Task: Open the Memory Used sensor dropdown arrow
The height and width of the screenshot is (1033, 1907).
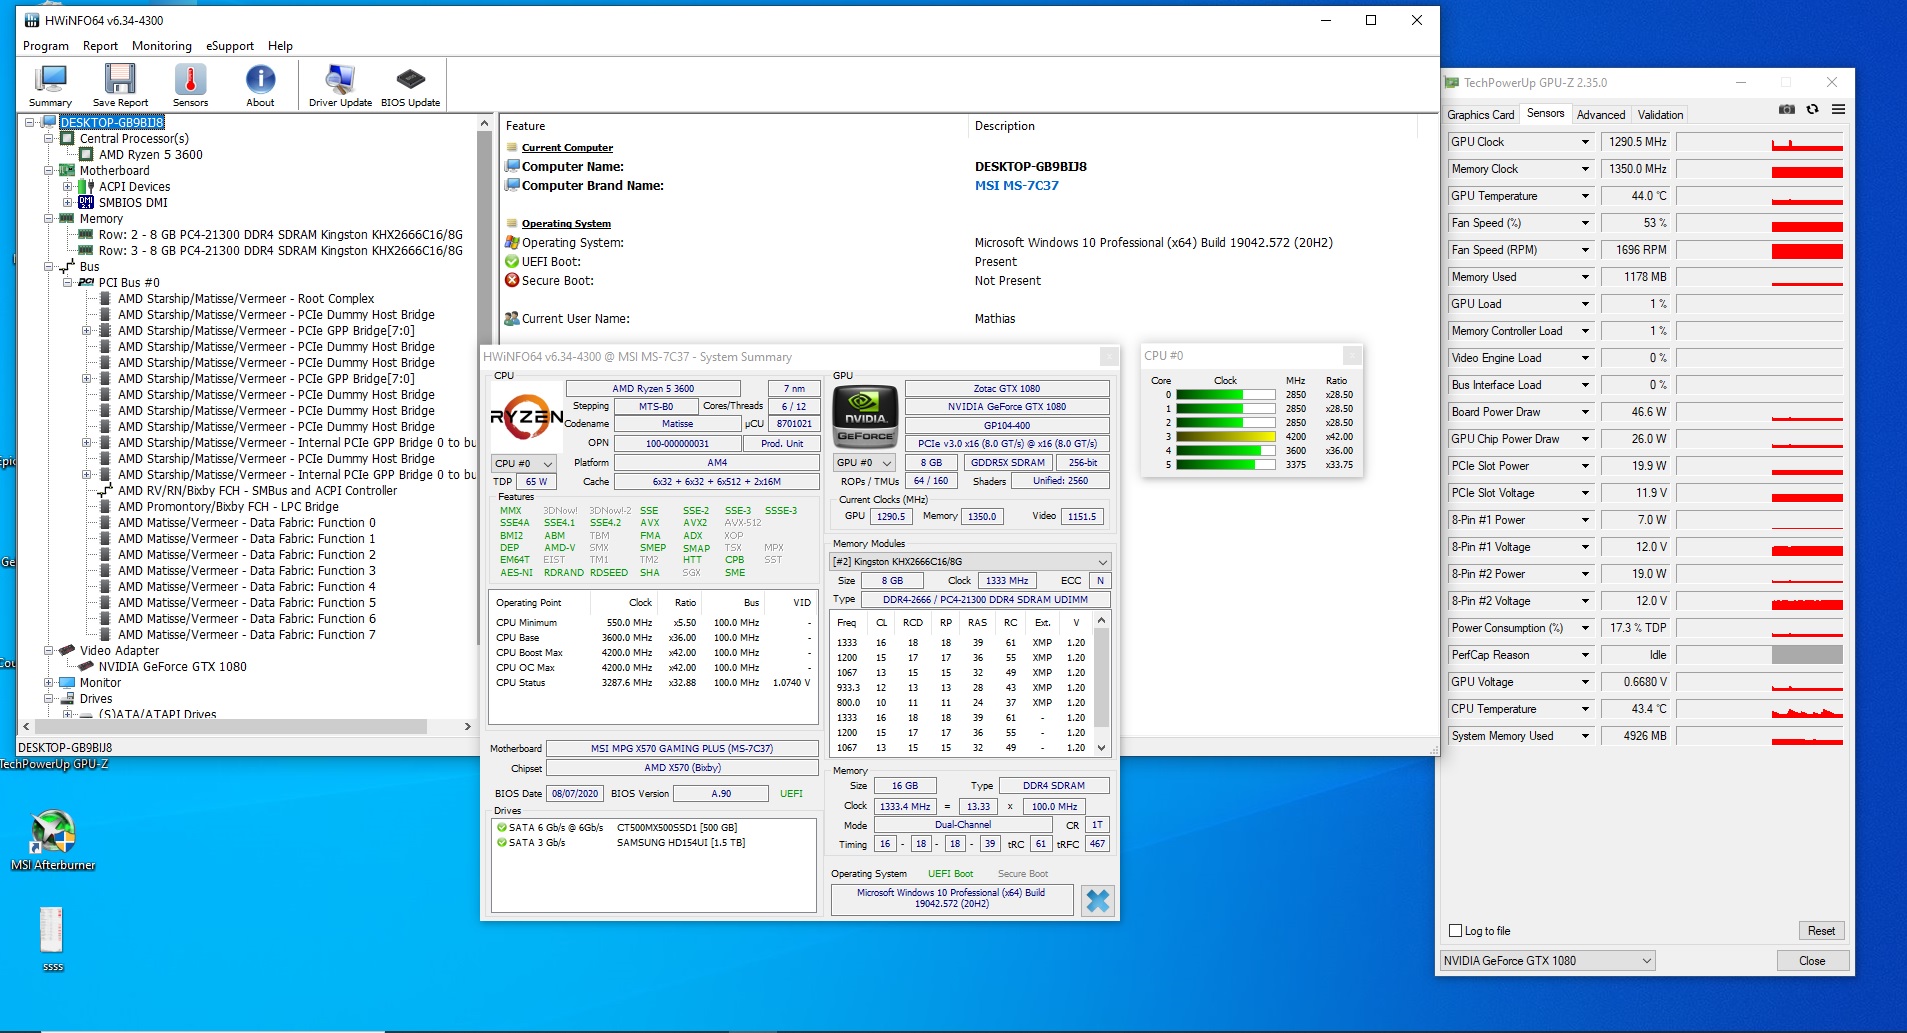Action: 1585,277
